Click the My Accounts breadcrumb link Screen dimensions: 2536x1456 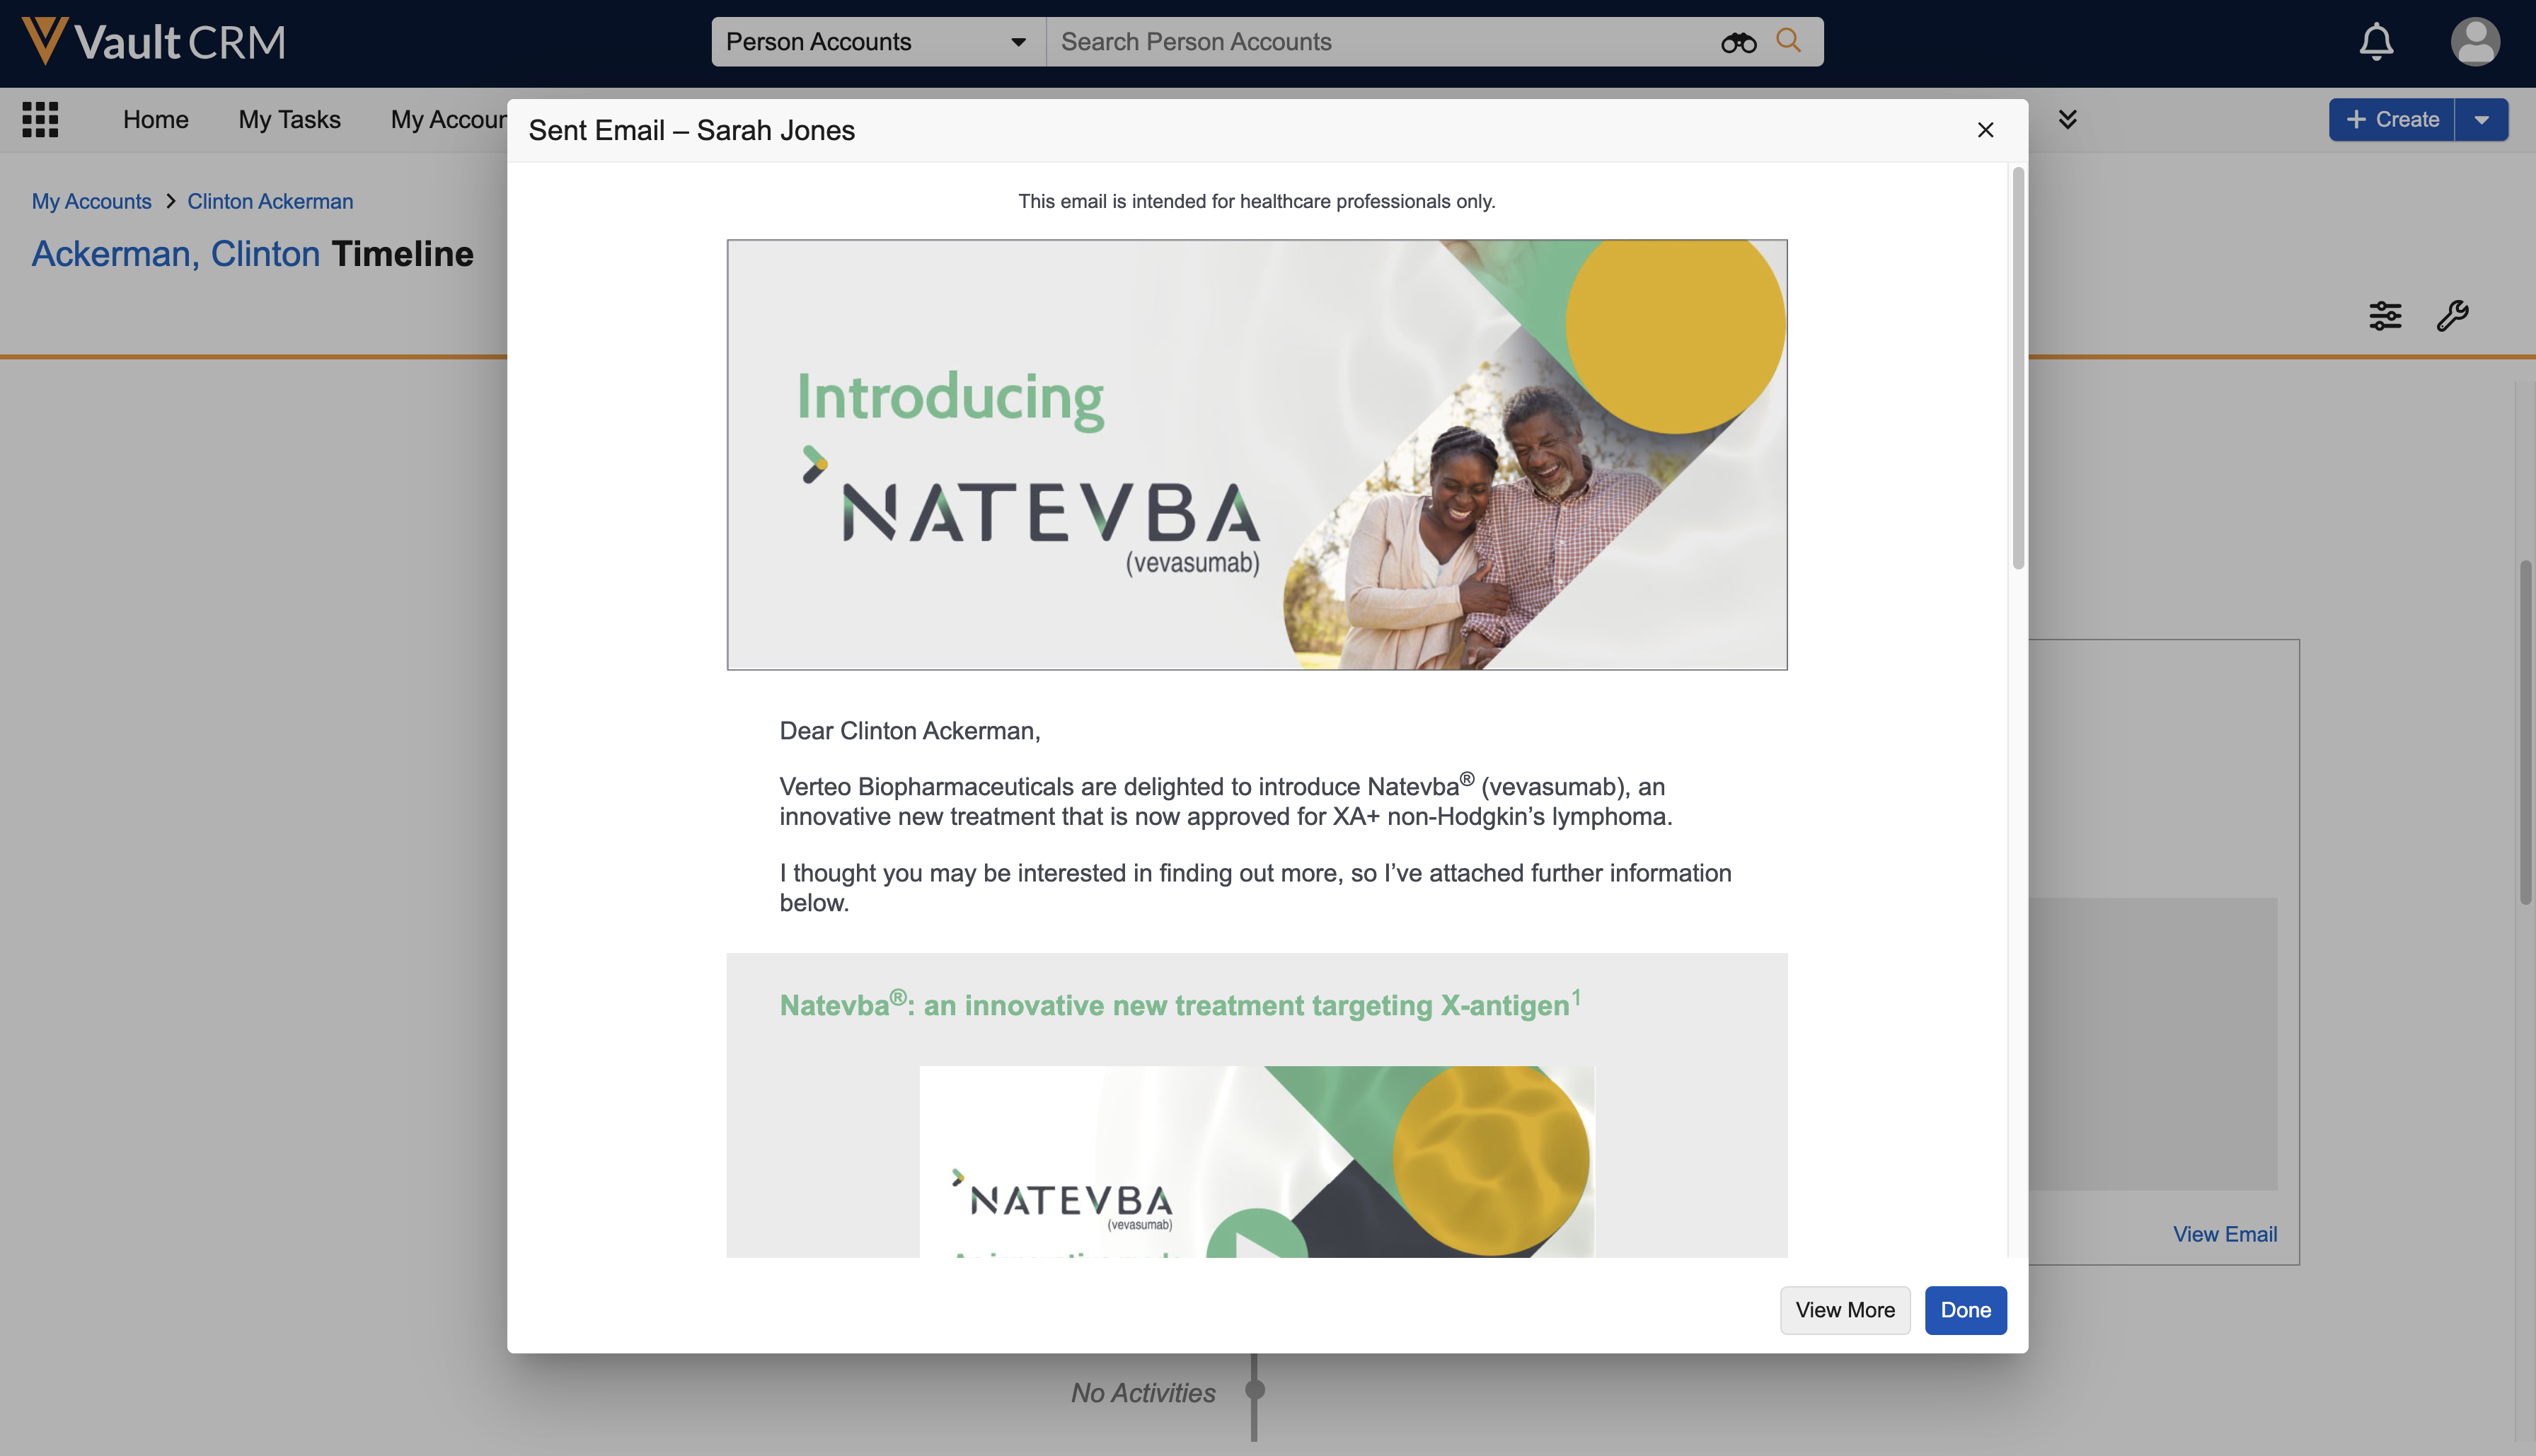(91, 201)
